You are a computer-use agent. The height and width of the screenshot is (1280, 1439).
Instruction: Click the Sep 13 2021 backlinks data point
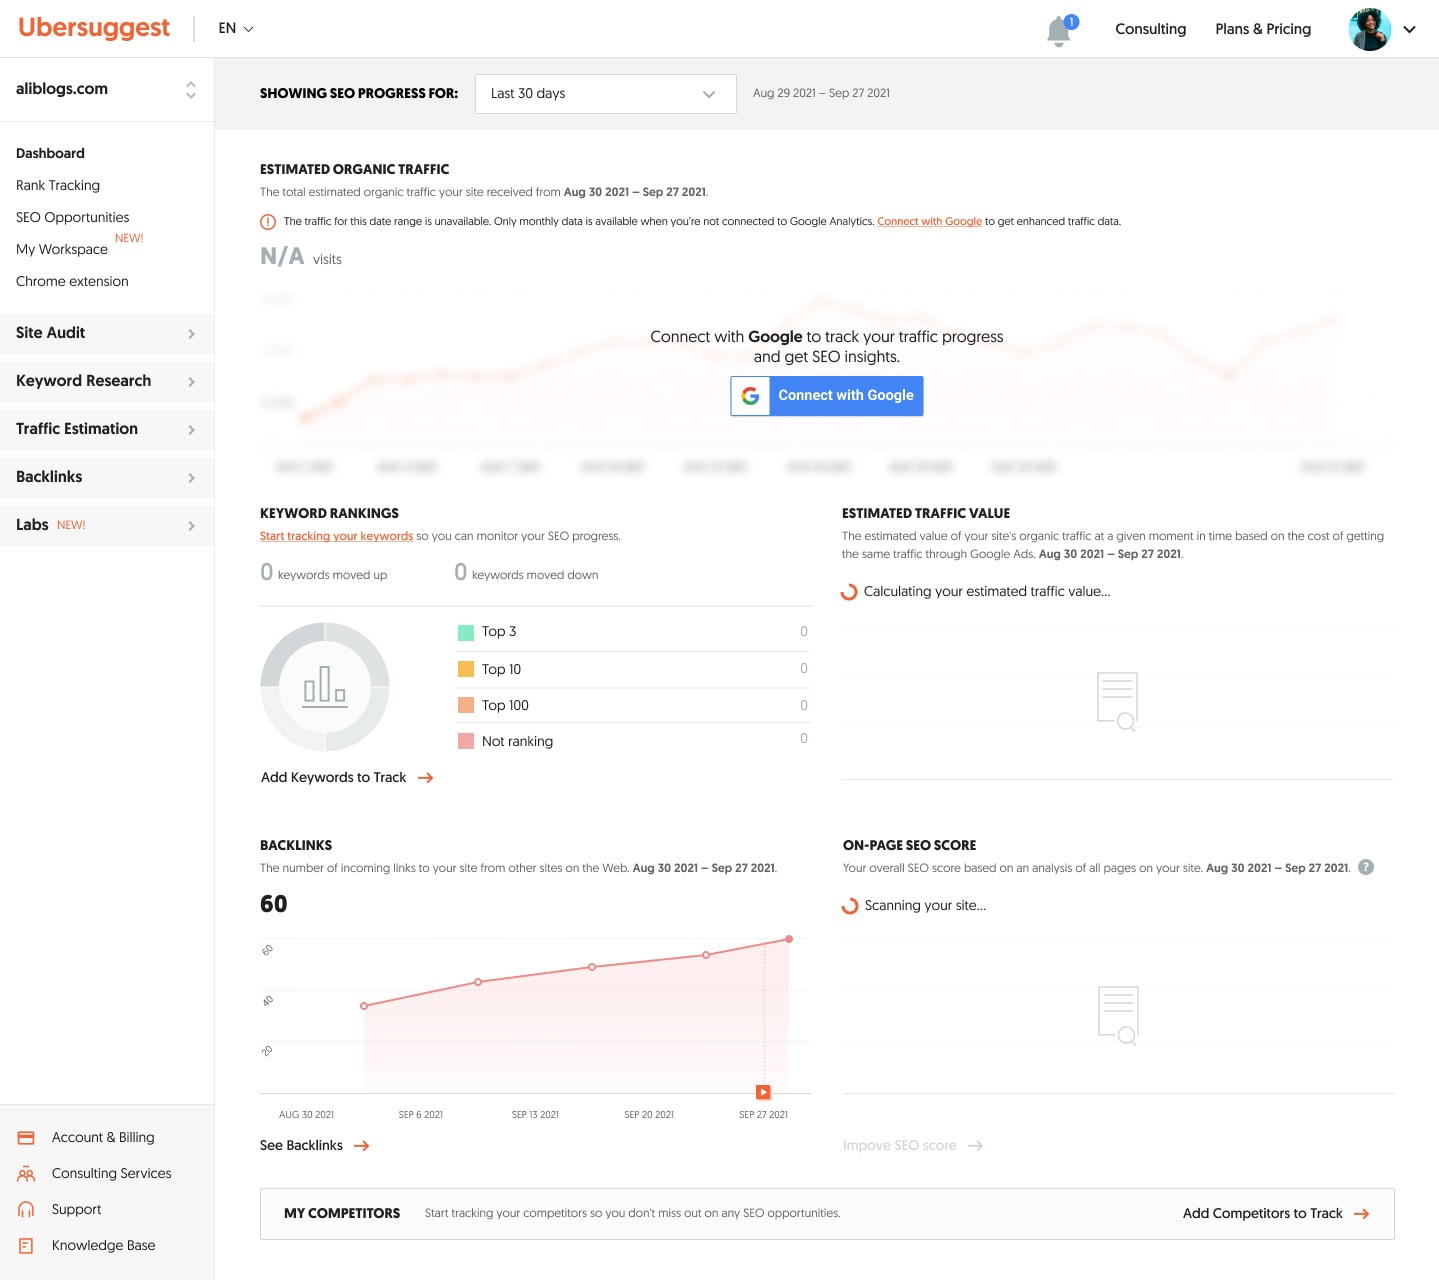[592, 967]
